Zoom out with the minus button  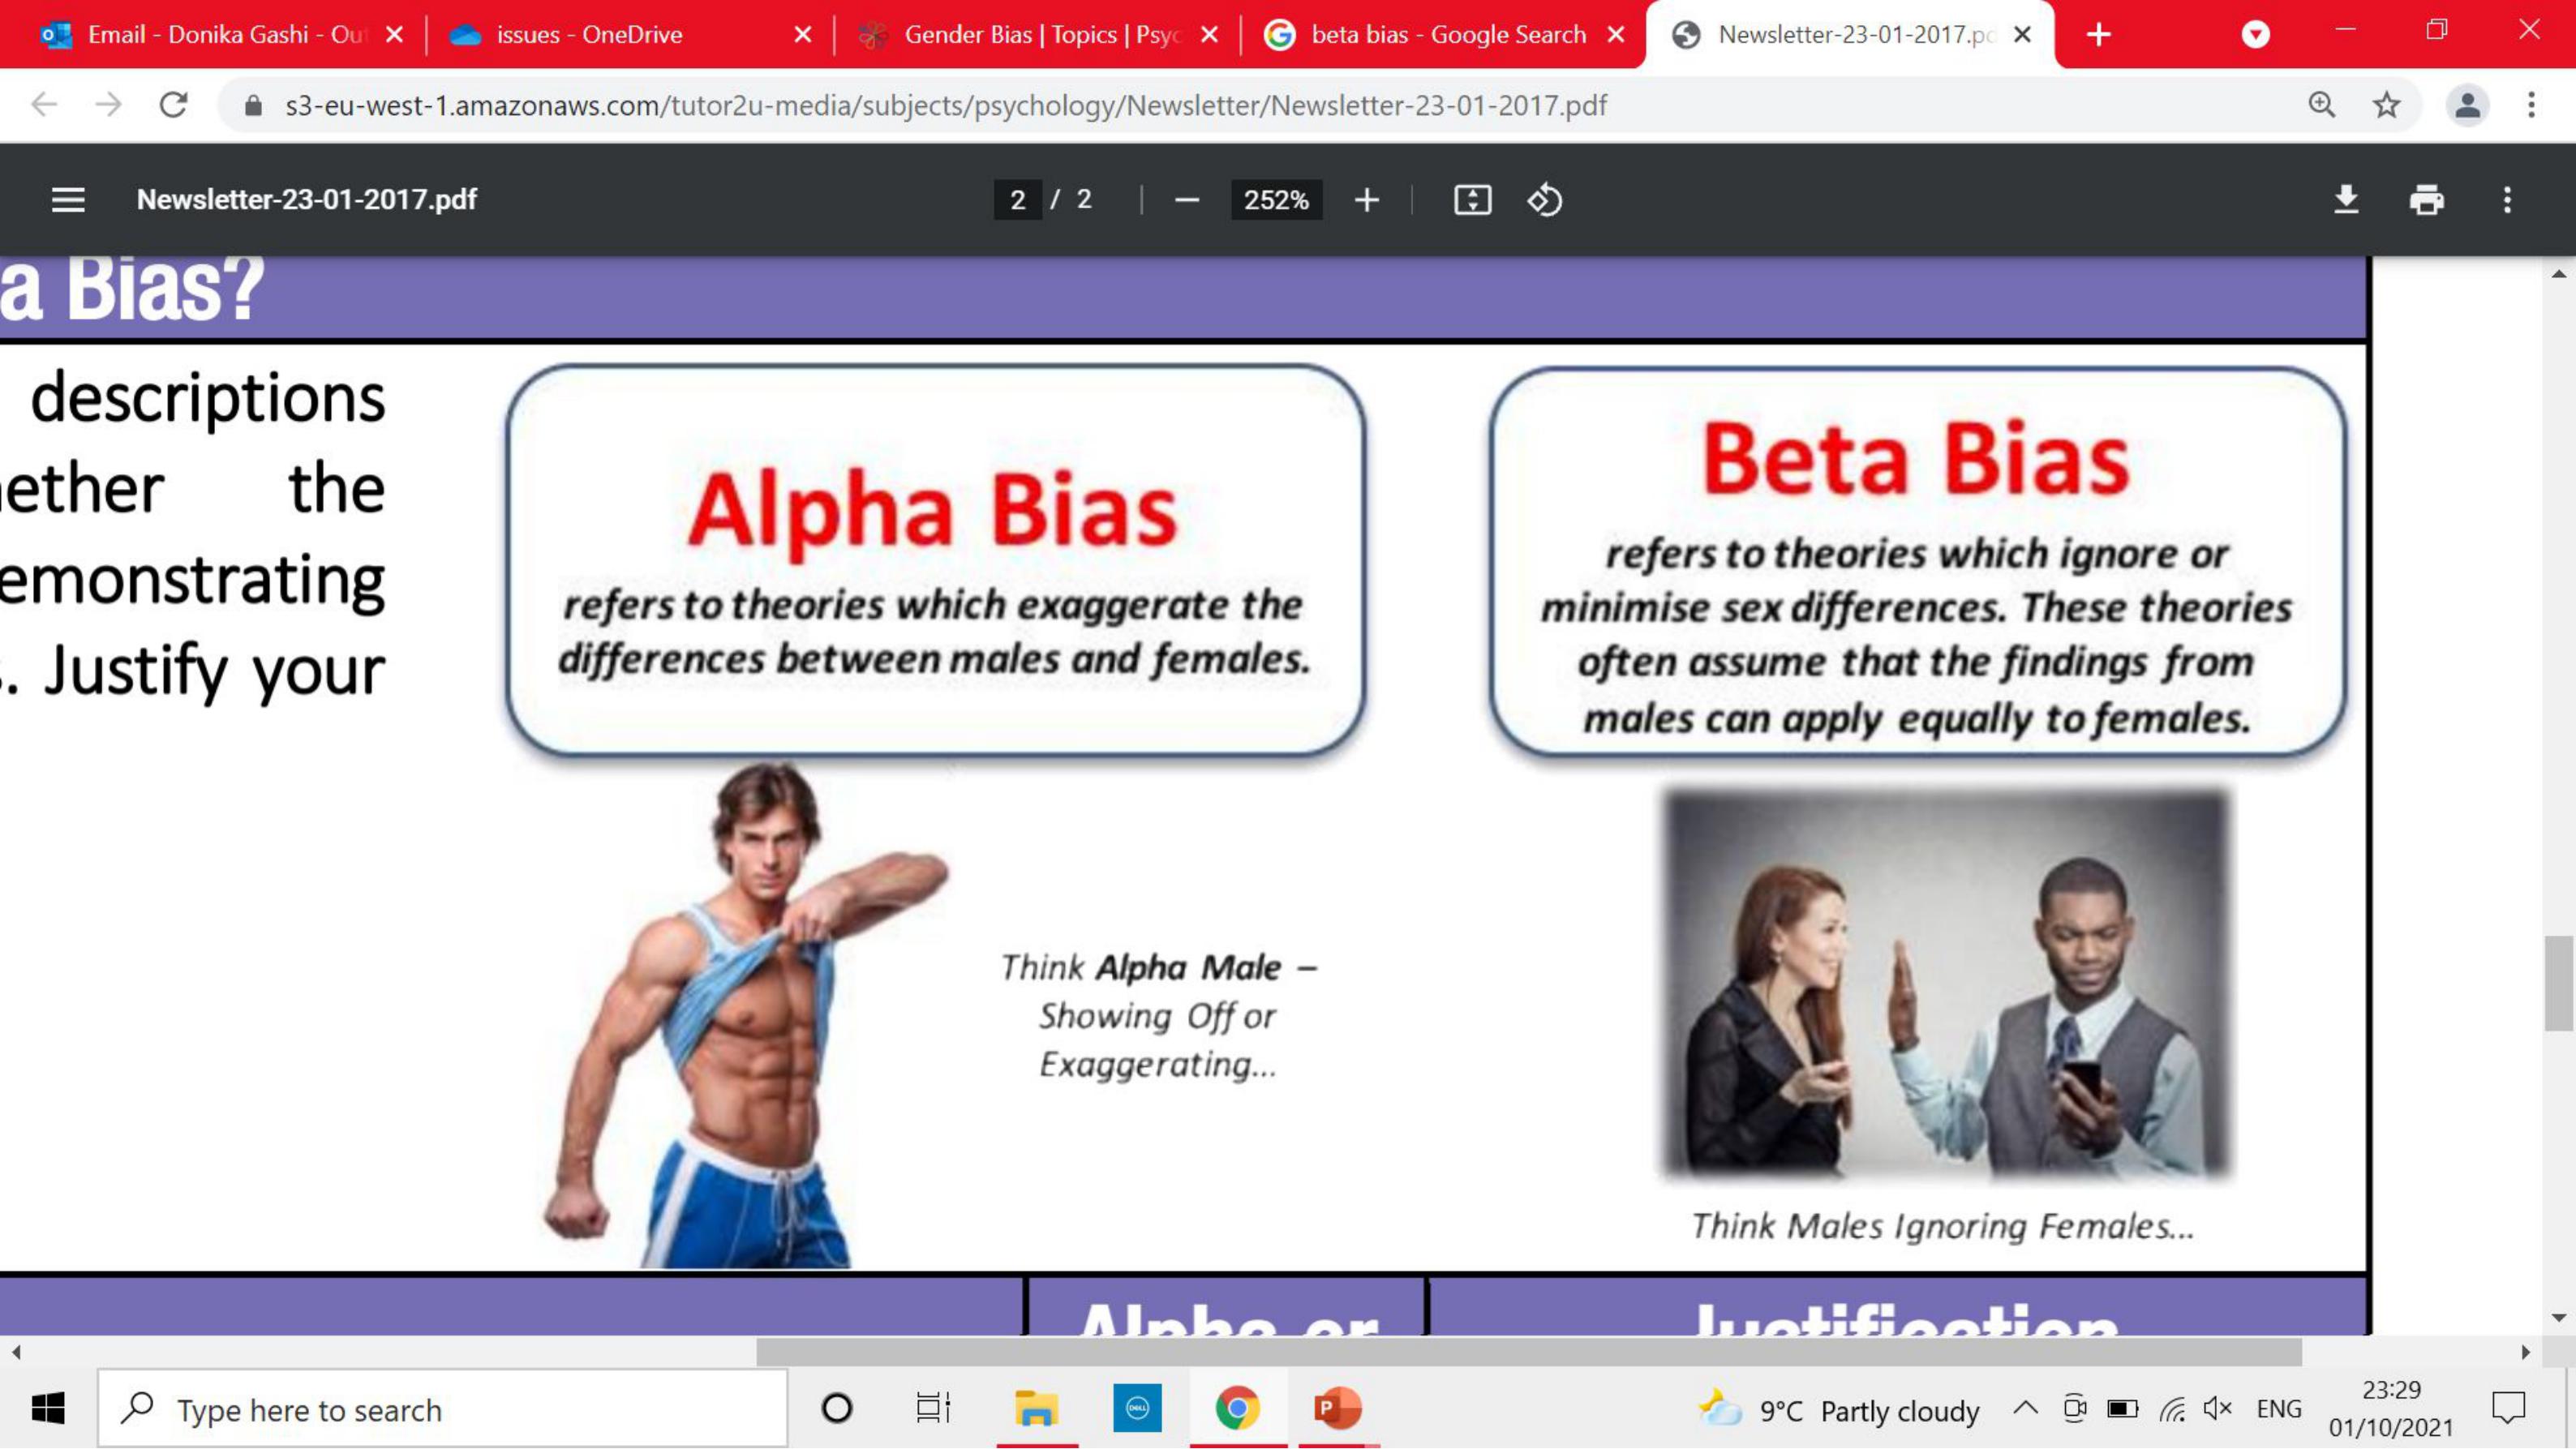[1186, 200]
